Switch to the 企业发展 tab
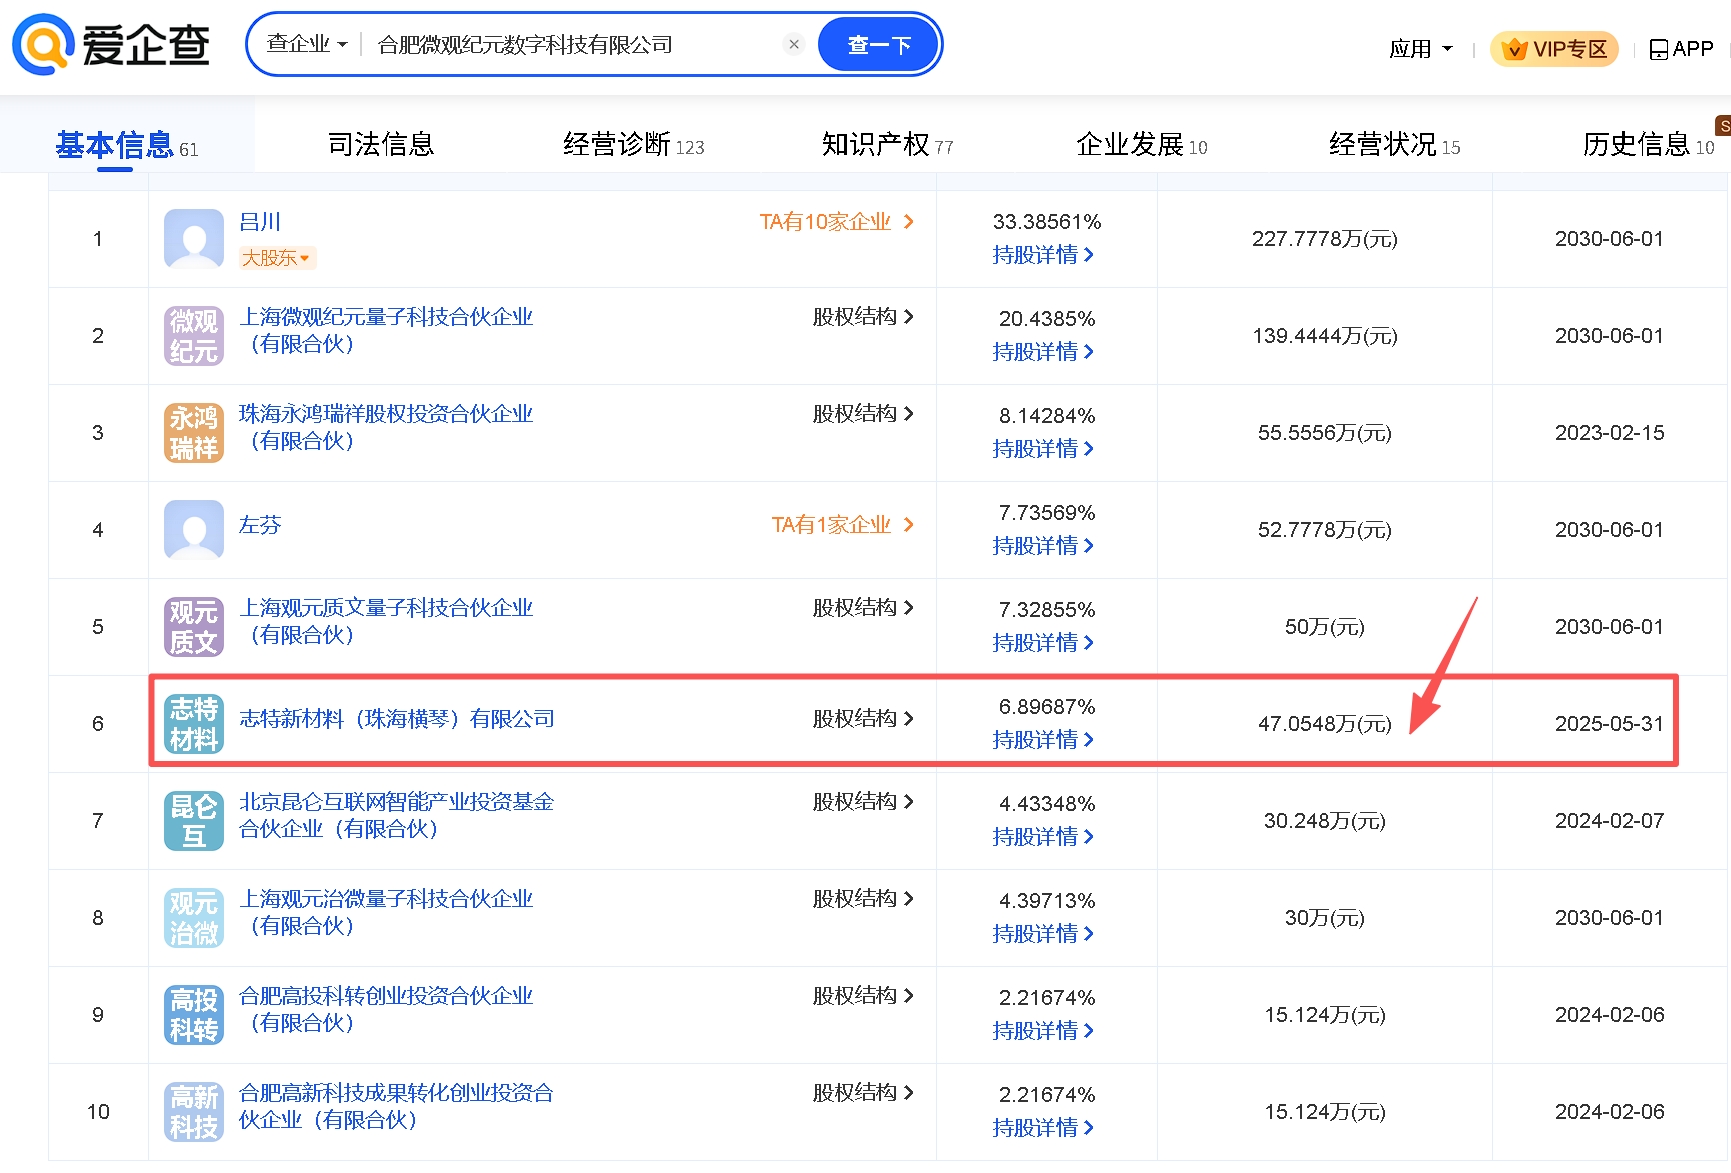 coord(1142,145)
